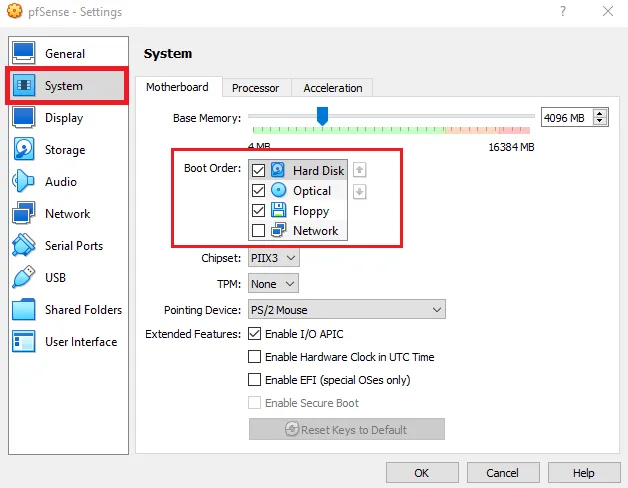
Task: Open the General settings icon
Action: tap(24, 53)
